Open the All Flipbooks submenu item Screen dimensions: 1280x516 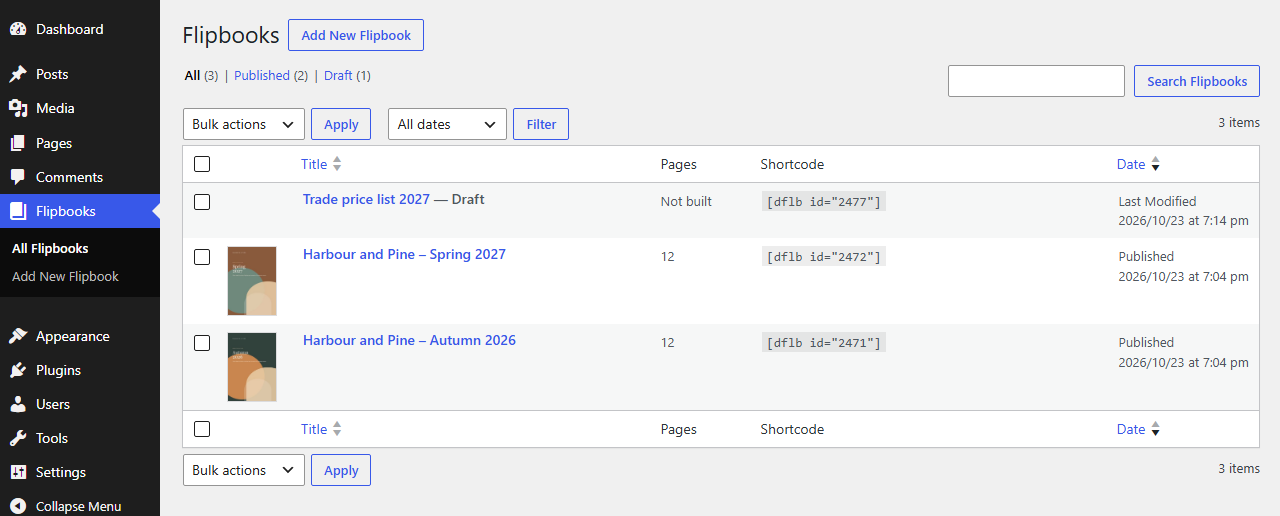tap(50, 248)
